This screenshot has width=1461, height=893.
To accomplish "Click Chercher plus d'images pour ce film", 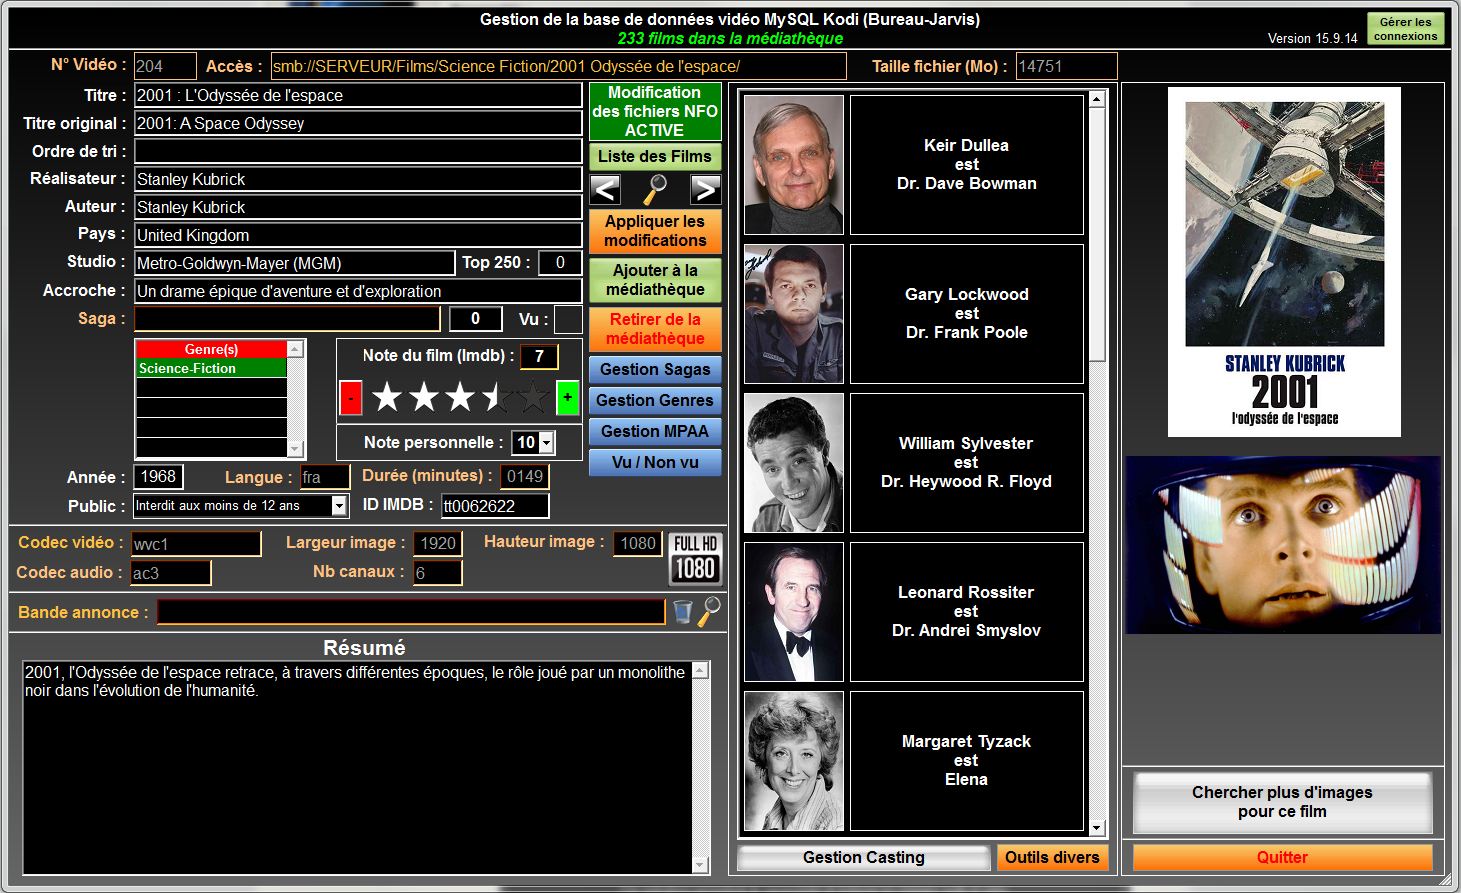I will pyautogui.click(x=1282, y=802).
